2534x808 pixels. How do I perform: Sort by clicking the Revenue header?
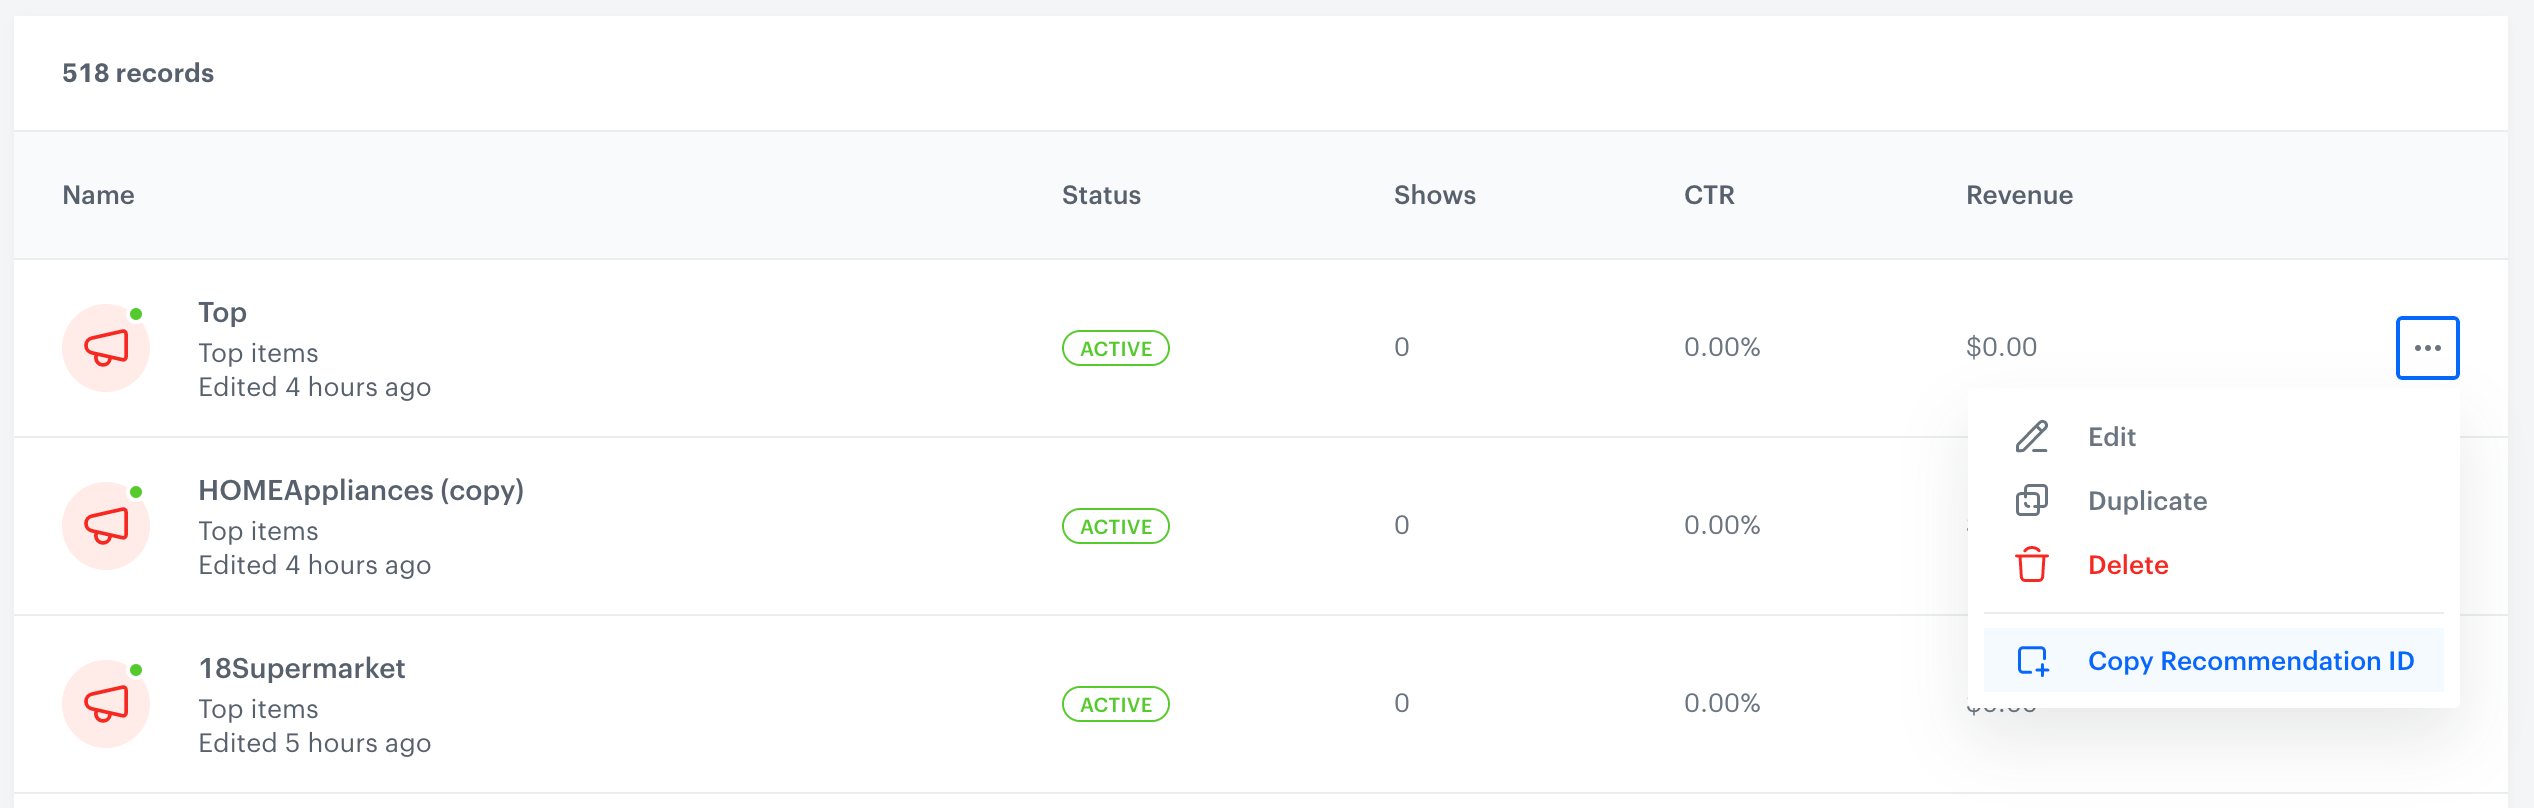click(x=2017, y=195)
